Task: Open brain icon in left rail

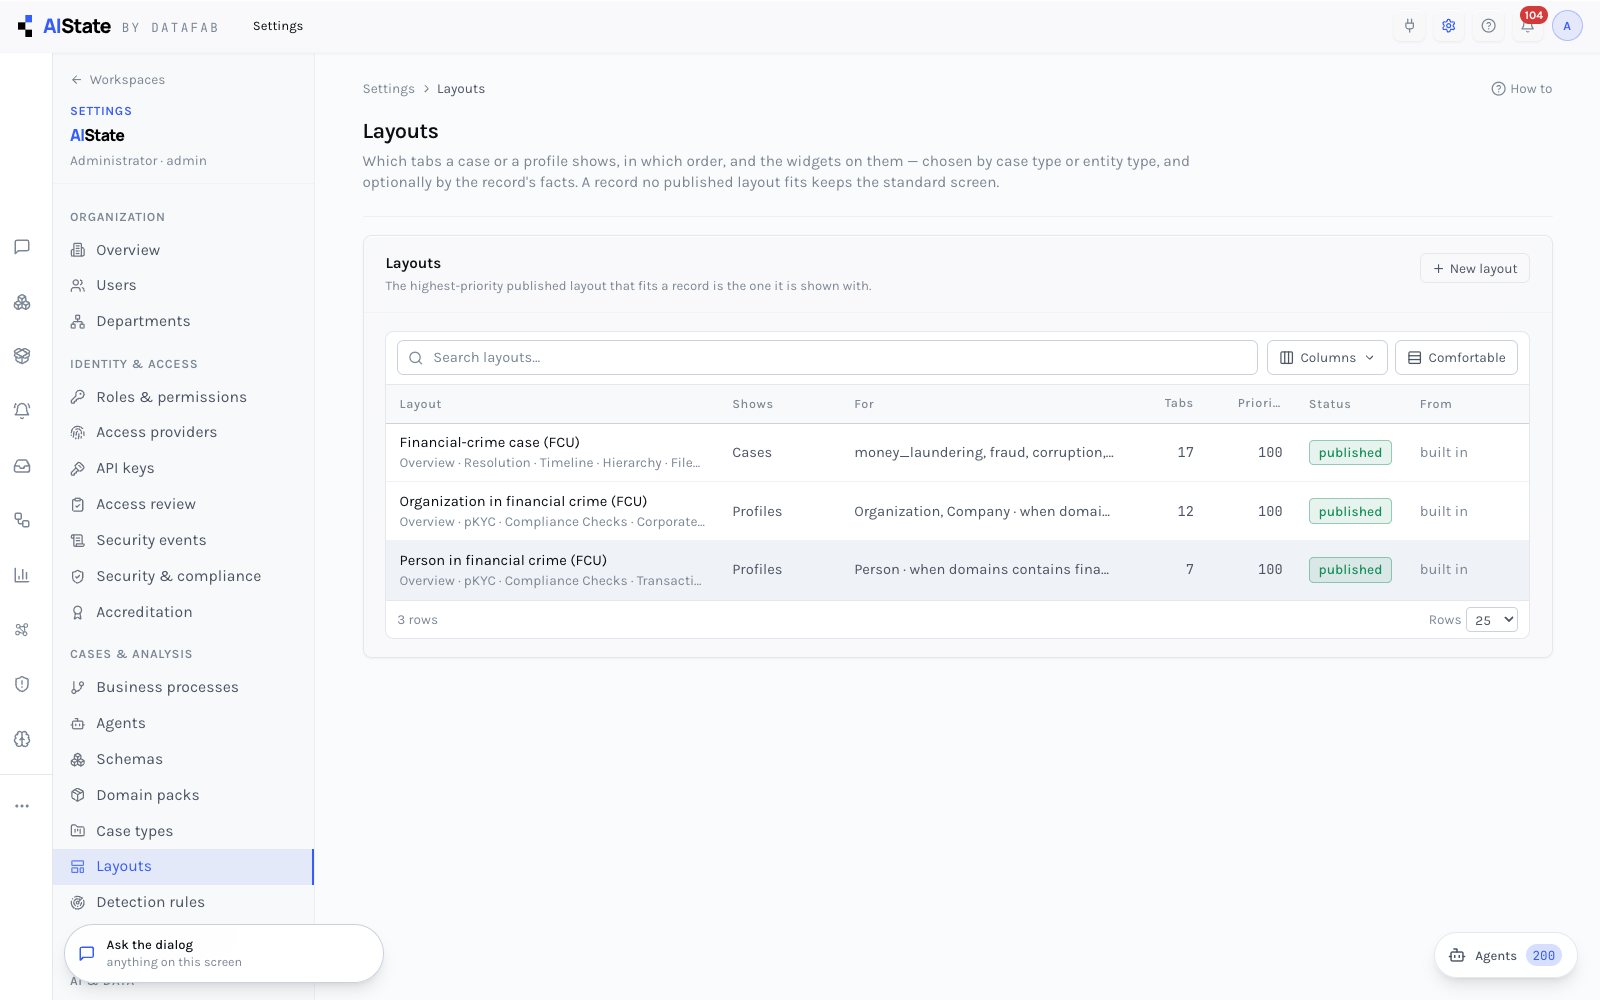Action: [x=22, y=739]
